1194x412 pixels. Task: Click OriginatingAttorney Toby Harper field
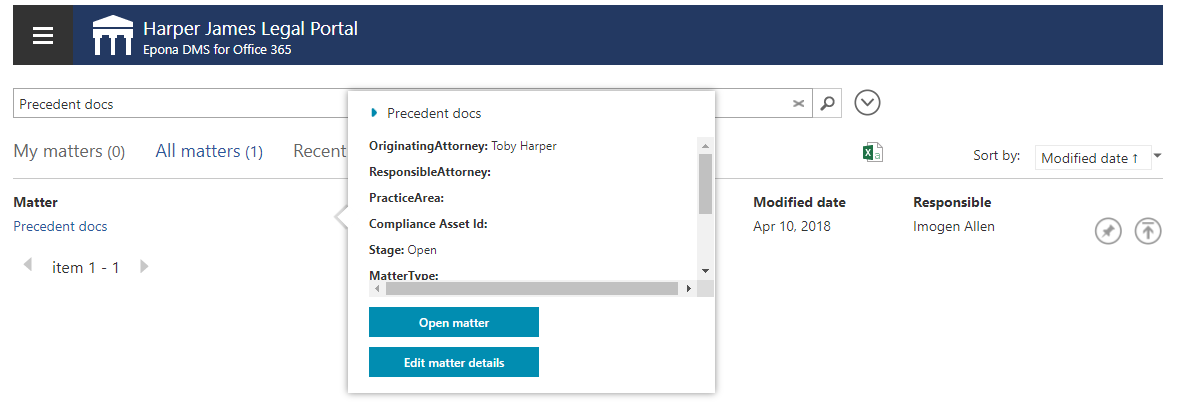[463, 145]
